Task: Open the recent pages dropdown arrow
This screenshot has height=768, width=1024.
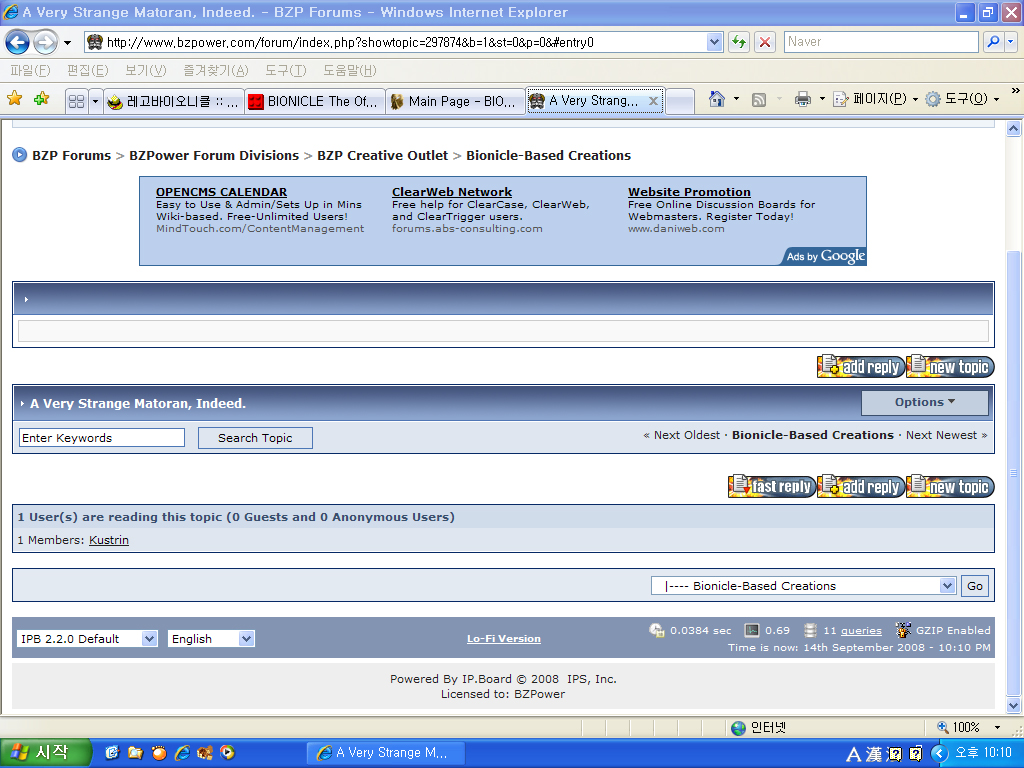Action: (67, 43)
